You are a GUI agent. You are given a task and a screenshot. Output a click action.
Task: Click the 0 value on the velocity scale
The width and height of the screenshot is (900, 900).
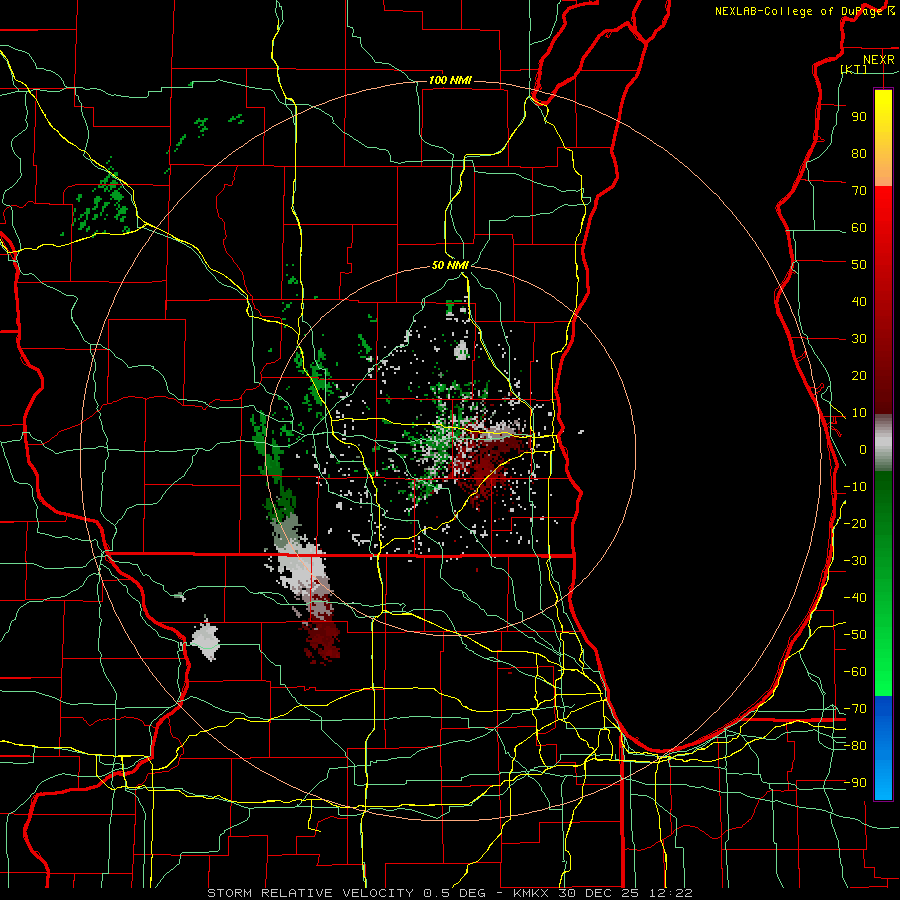pos(863,450)
